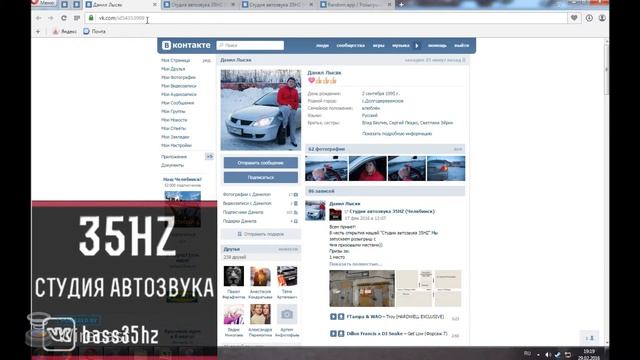640x360 pixels.
Task: Open the map image in the post
Action: click(x=429, y=288)
